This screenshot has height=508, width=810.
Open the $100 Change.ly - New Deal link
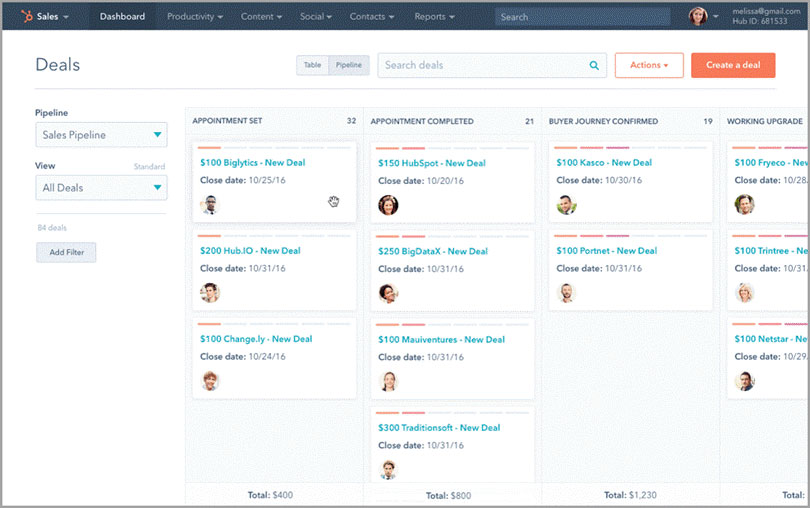click(x=256, y=339)
